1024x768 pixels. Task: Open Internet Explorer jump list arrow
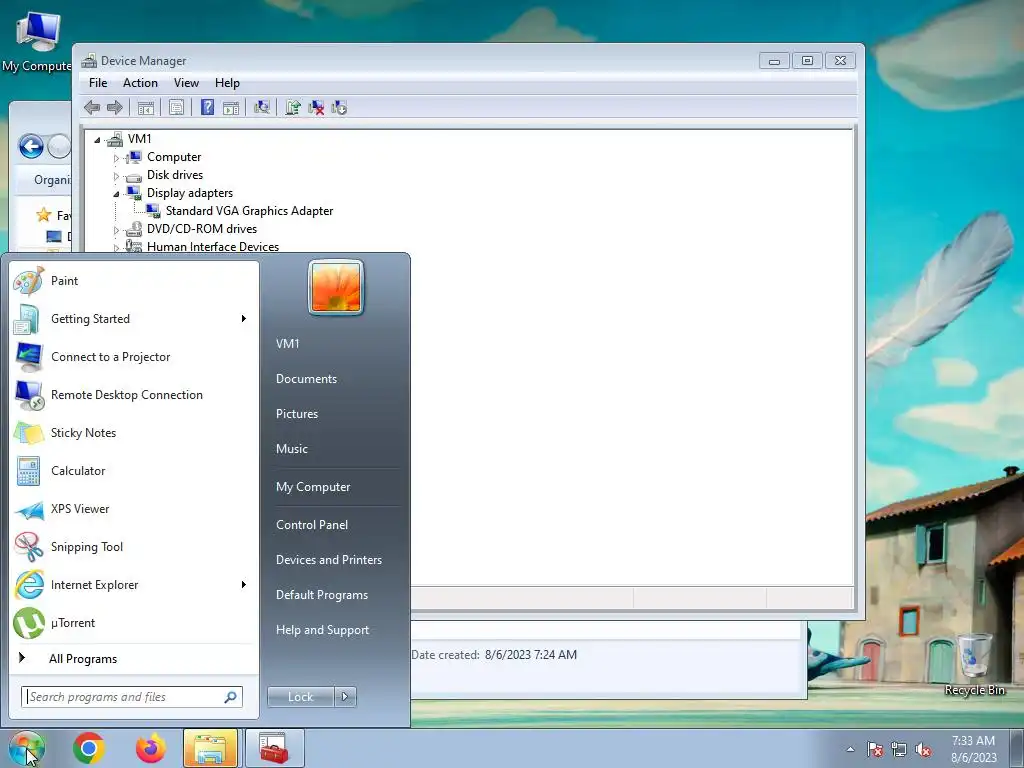[x=244, y=584]
